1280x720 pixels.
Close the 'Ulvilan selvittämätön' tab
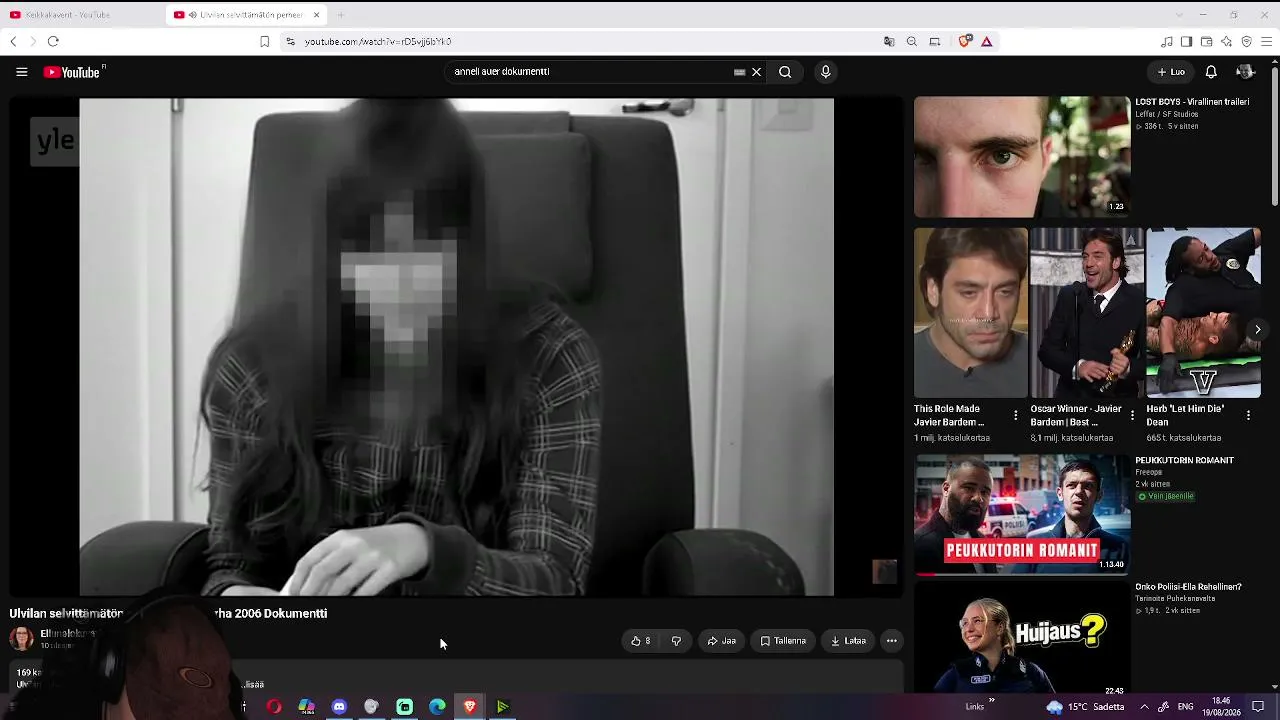316,15
